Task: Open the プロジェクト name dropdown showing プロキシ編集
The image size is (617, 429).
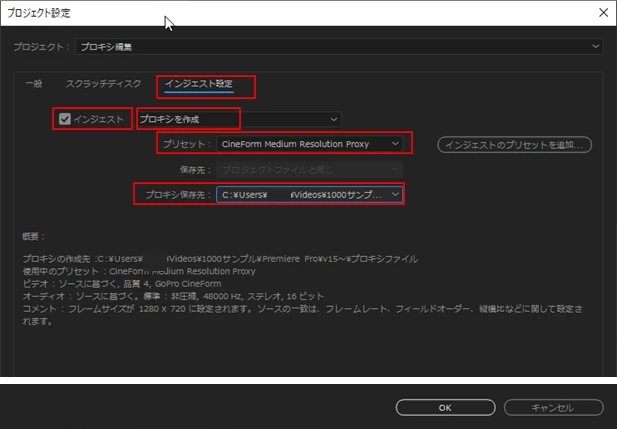Action: pyautogui.click(x=339, y=47)
